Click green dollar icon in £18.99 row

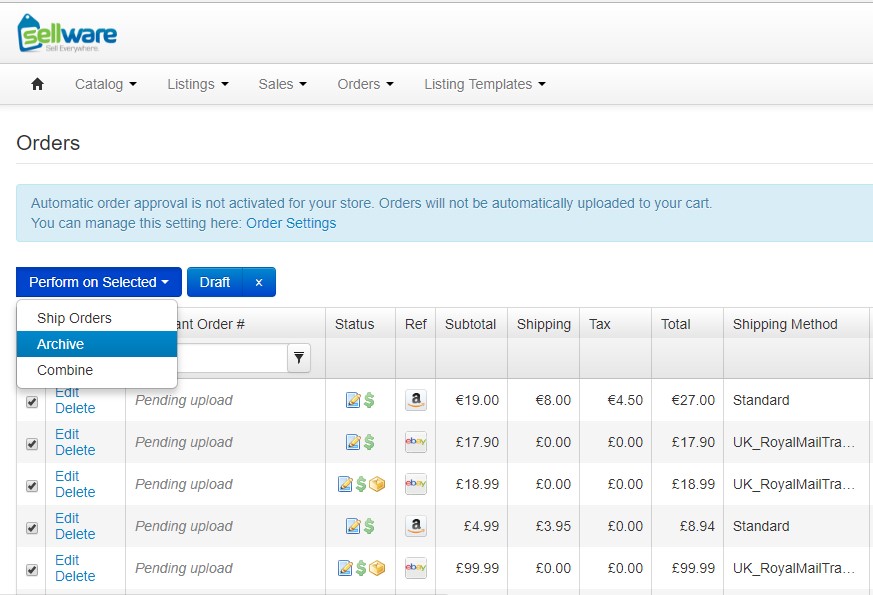361,484
